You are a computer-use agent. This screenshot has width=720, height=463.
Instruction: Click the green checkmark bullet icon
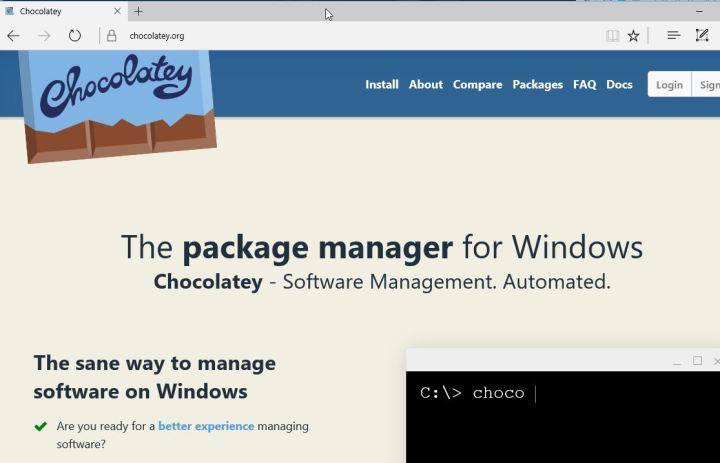tap(41, 426)
